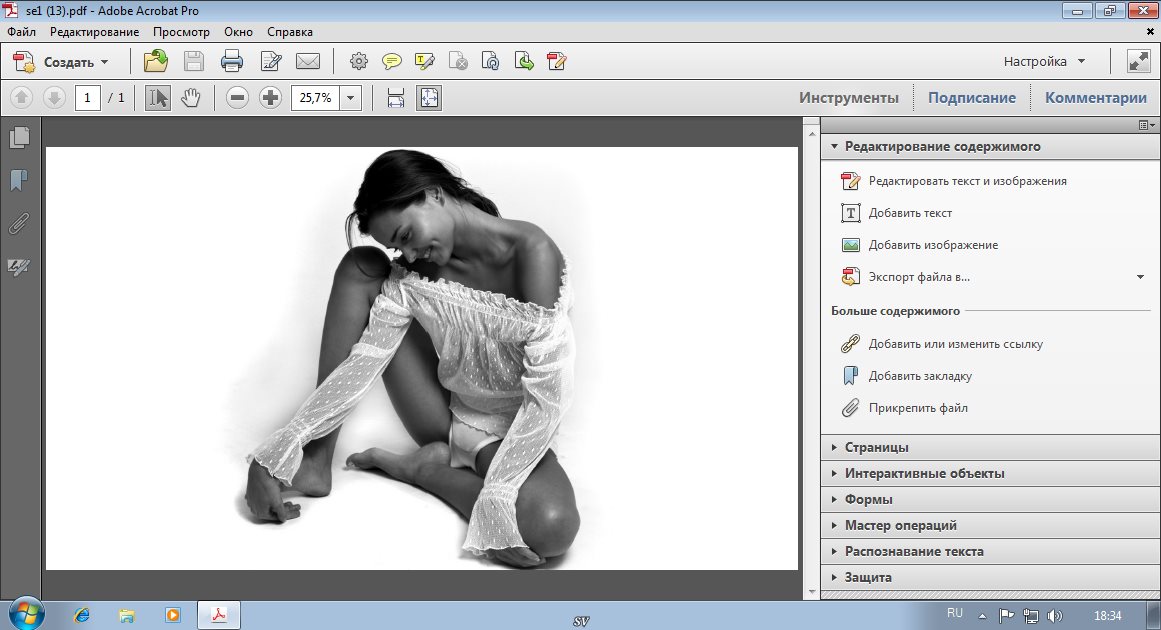Toggle the Инструменты tools pane
The width and height of the screenshot is (1161, 630).
pos(848,98)
